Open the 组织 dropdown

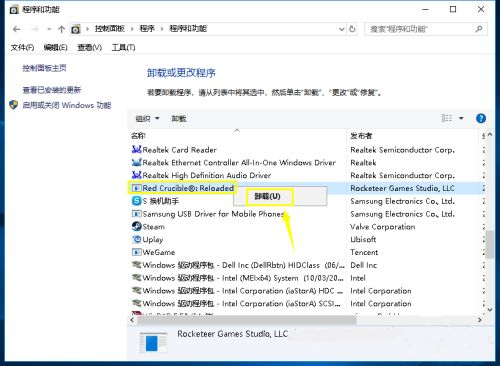pos(147,118)
